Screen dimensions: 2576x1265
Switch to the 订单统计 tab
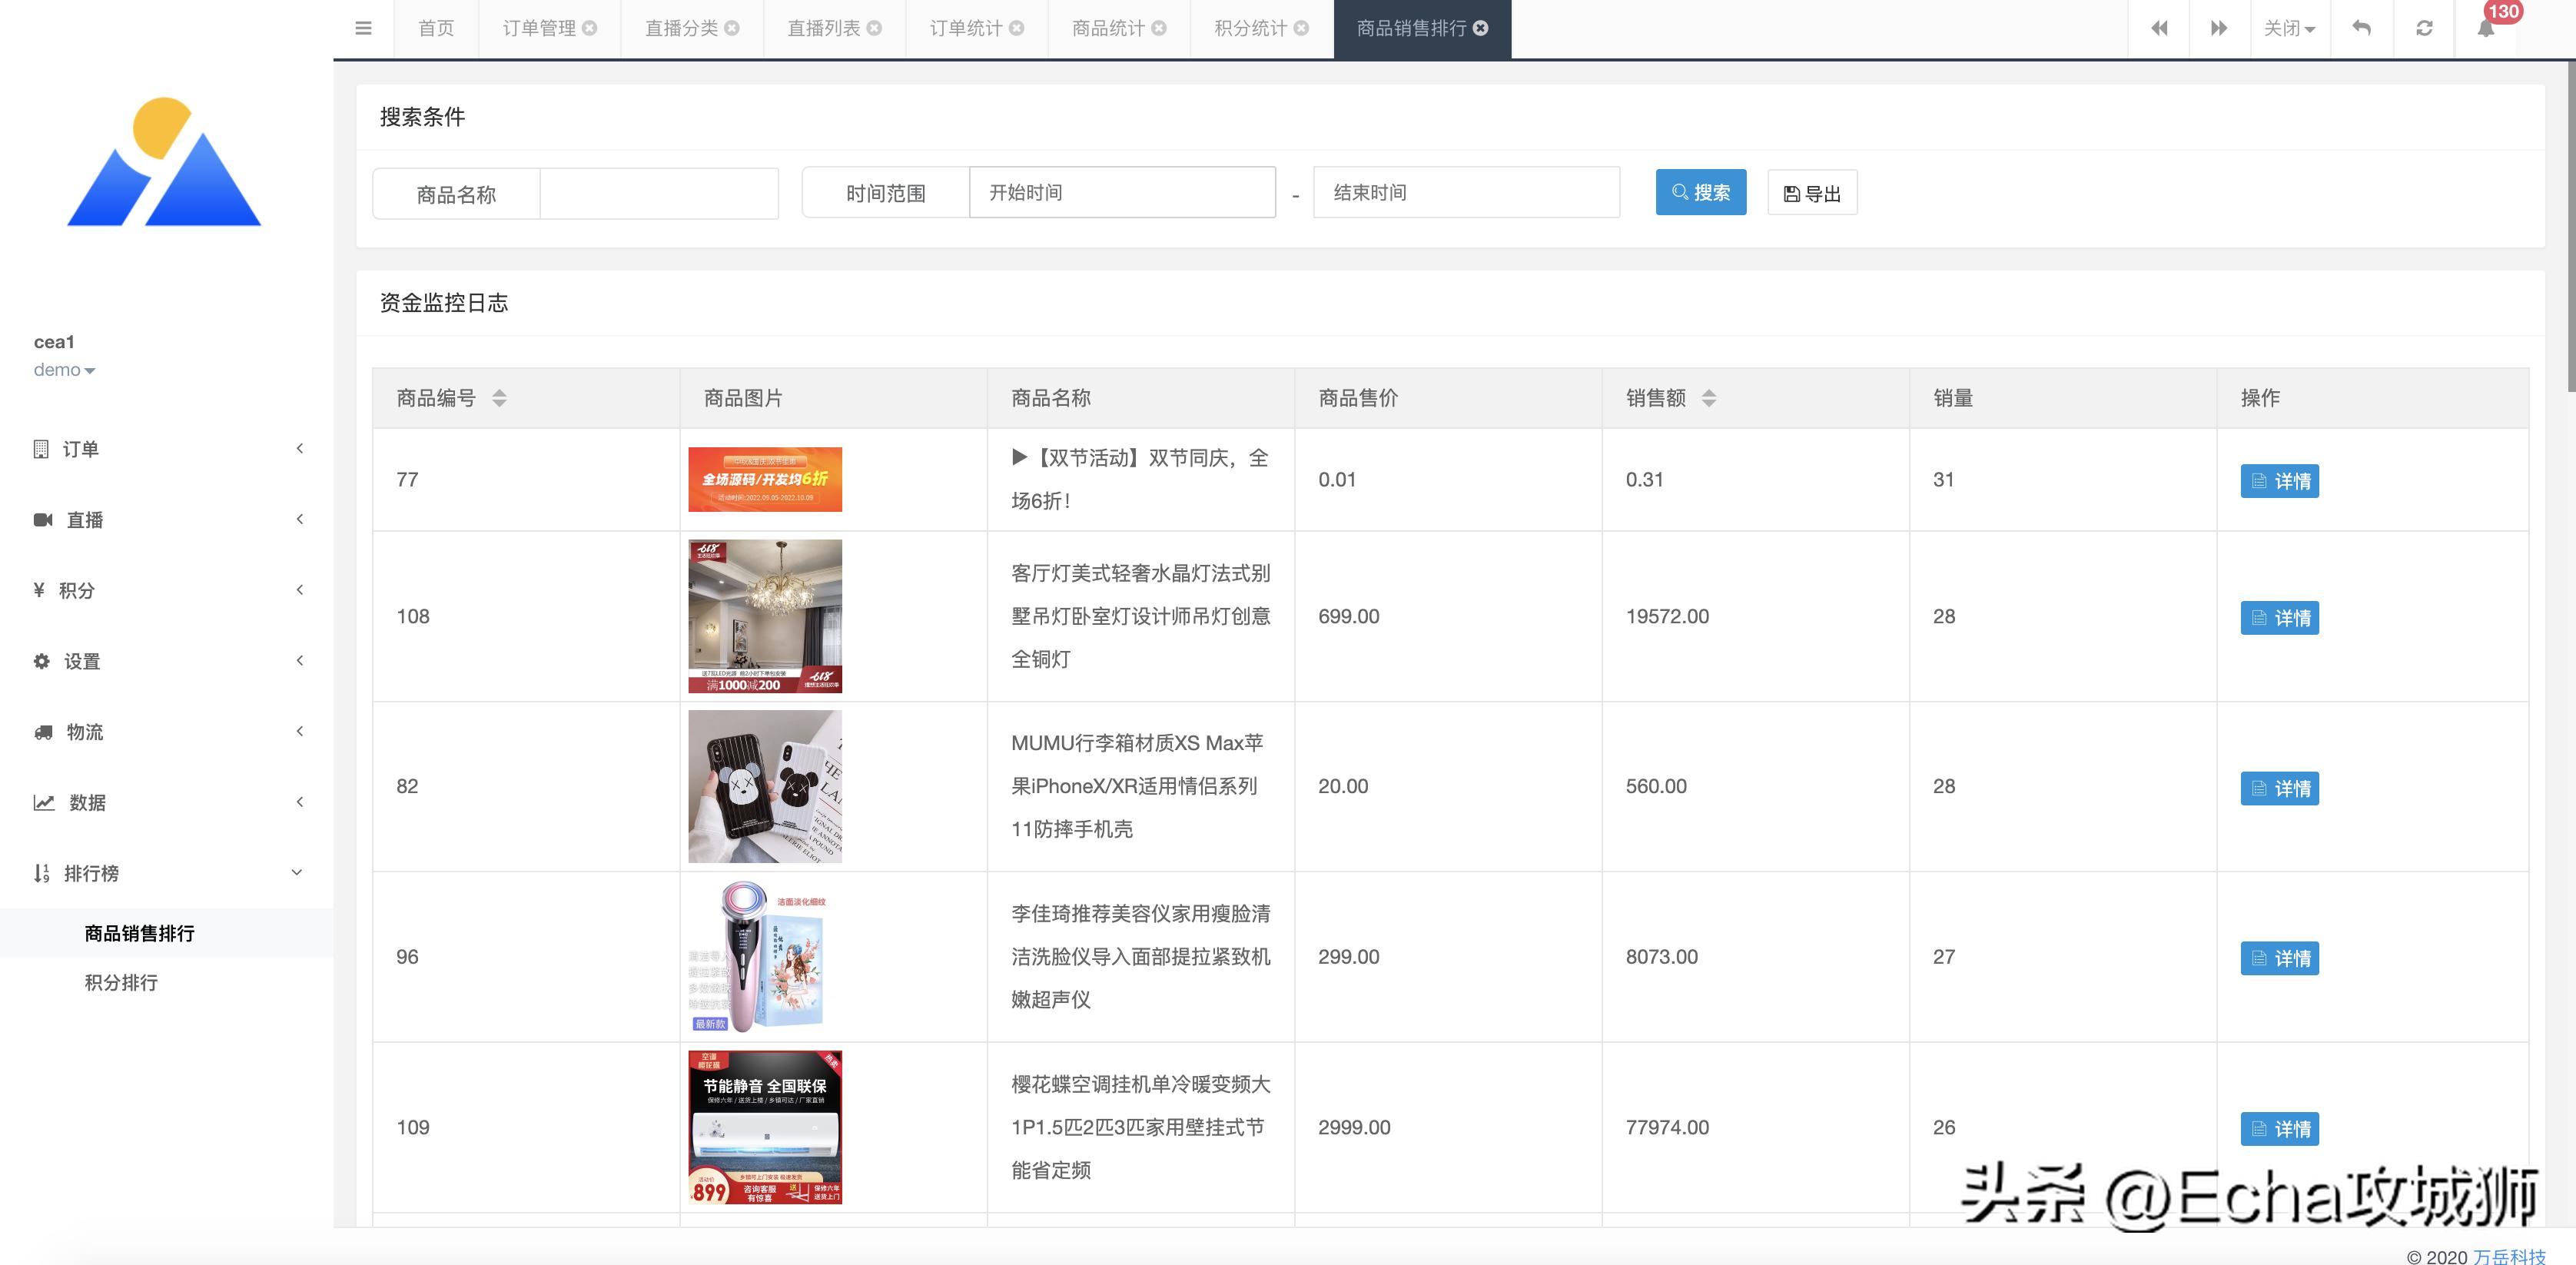tap(966, 28)
